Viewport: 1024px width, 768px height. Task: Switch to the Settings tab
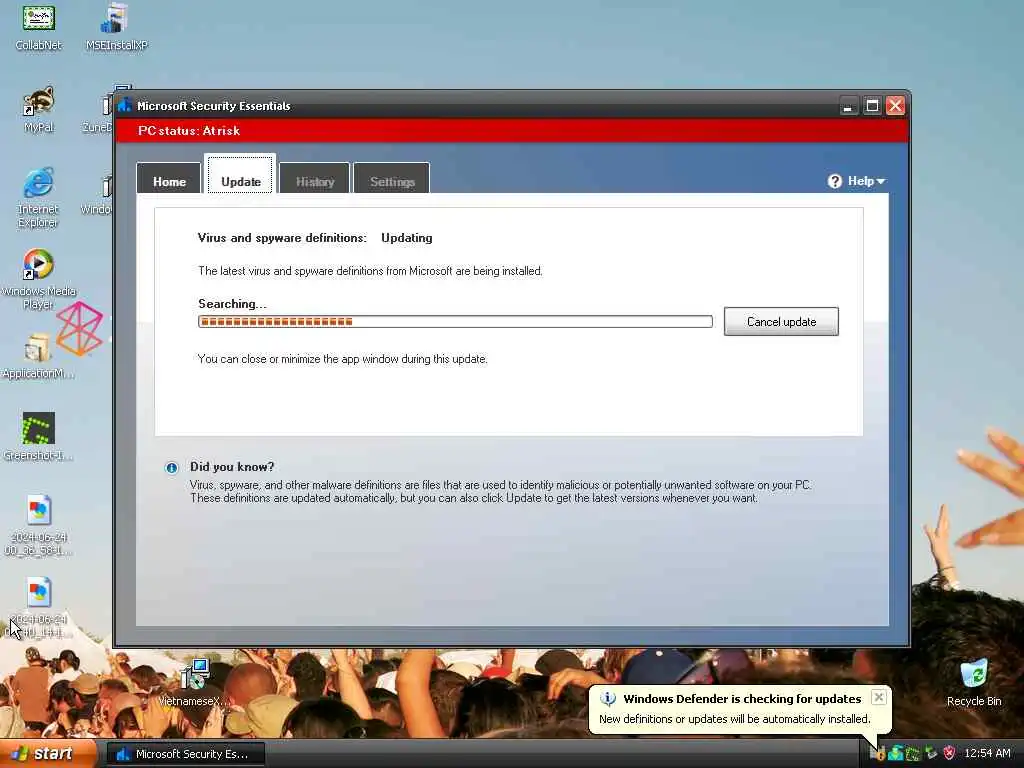coord(392,178)
